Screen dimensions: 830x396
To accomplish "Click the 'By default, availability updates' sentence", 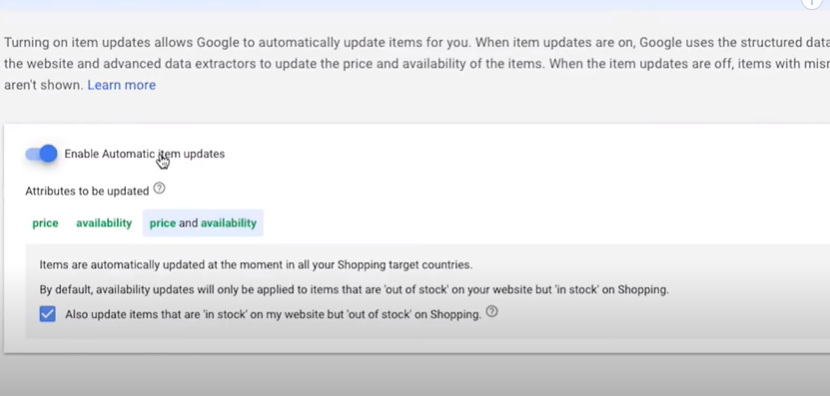I will point(354,290).
